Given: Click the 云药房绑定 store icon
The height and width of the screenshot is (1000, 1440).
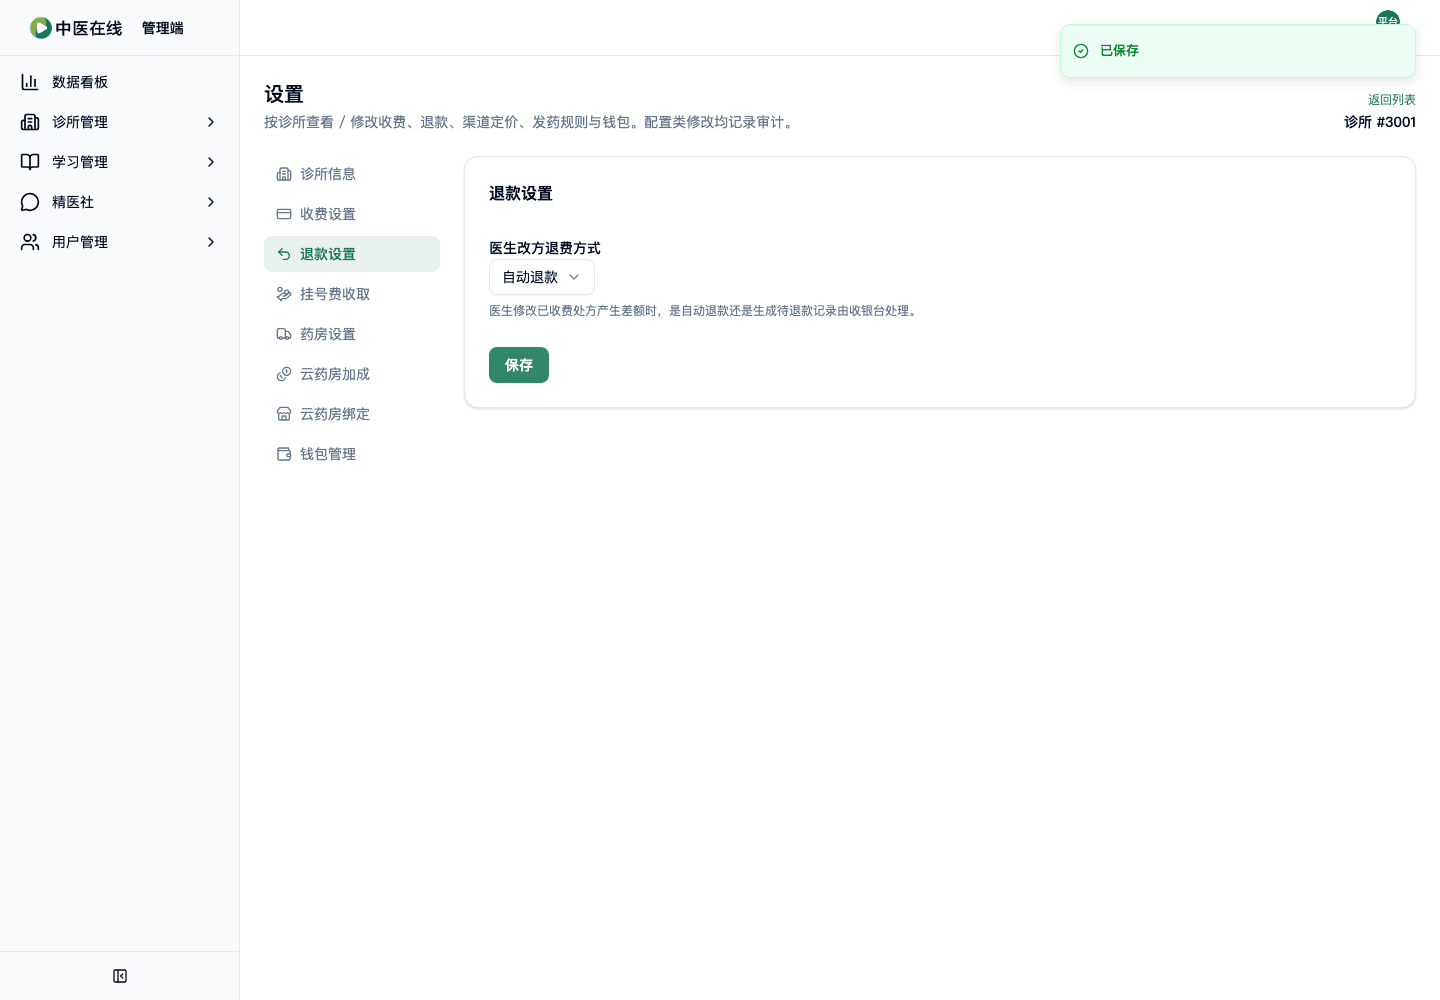Looking at the screenshot, I should click(x=284, y=414).
